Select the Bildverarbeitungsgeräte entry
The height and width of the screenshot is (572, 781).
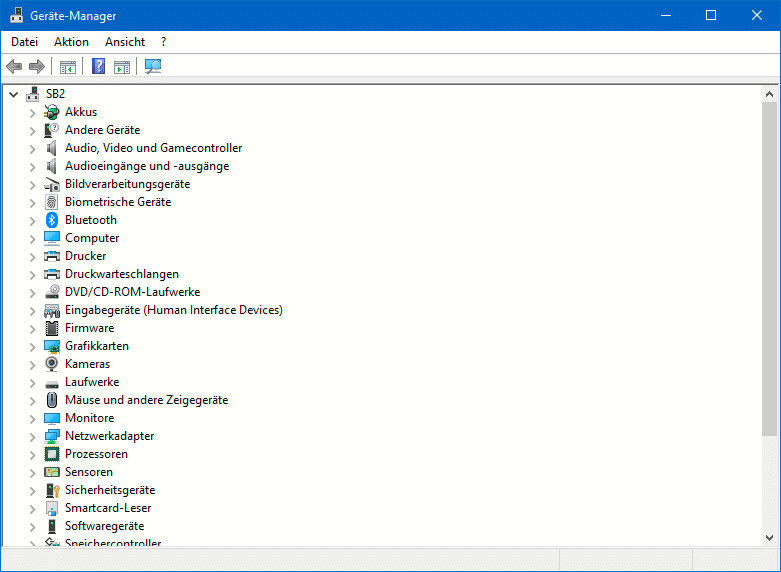(x=128, y=184)
